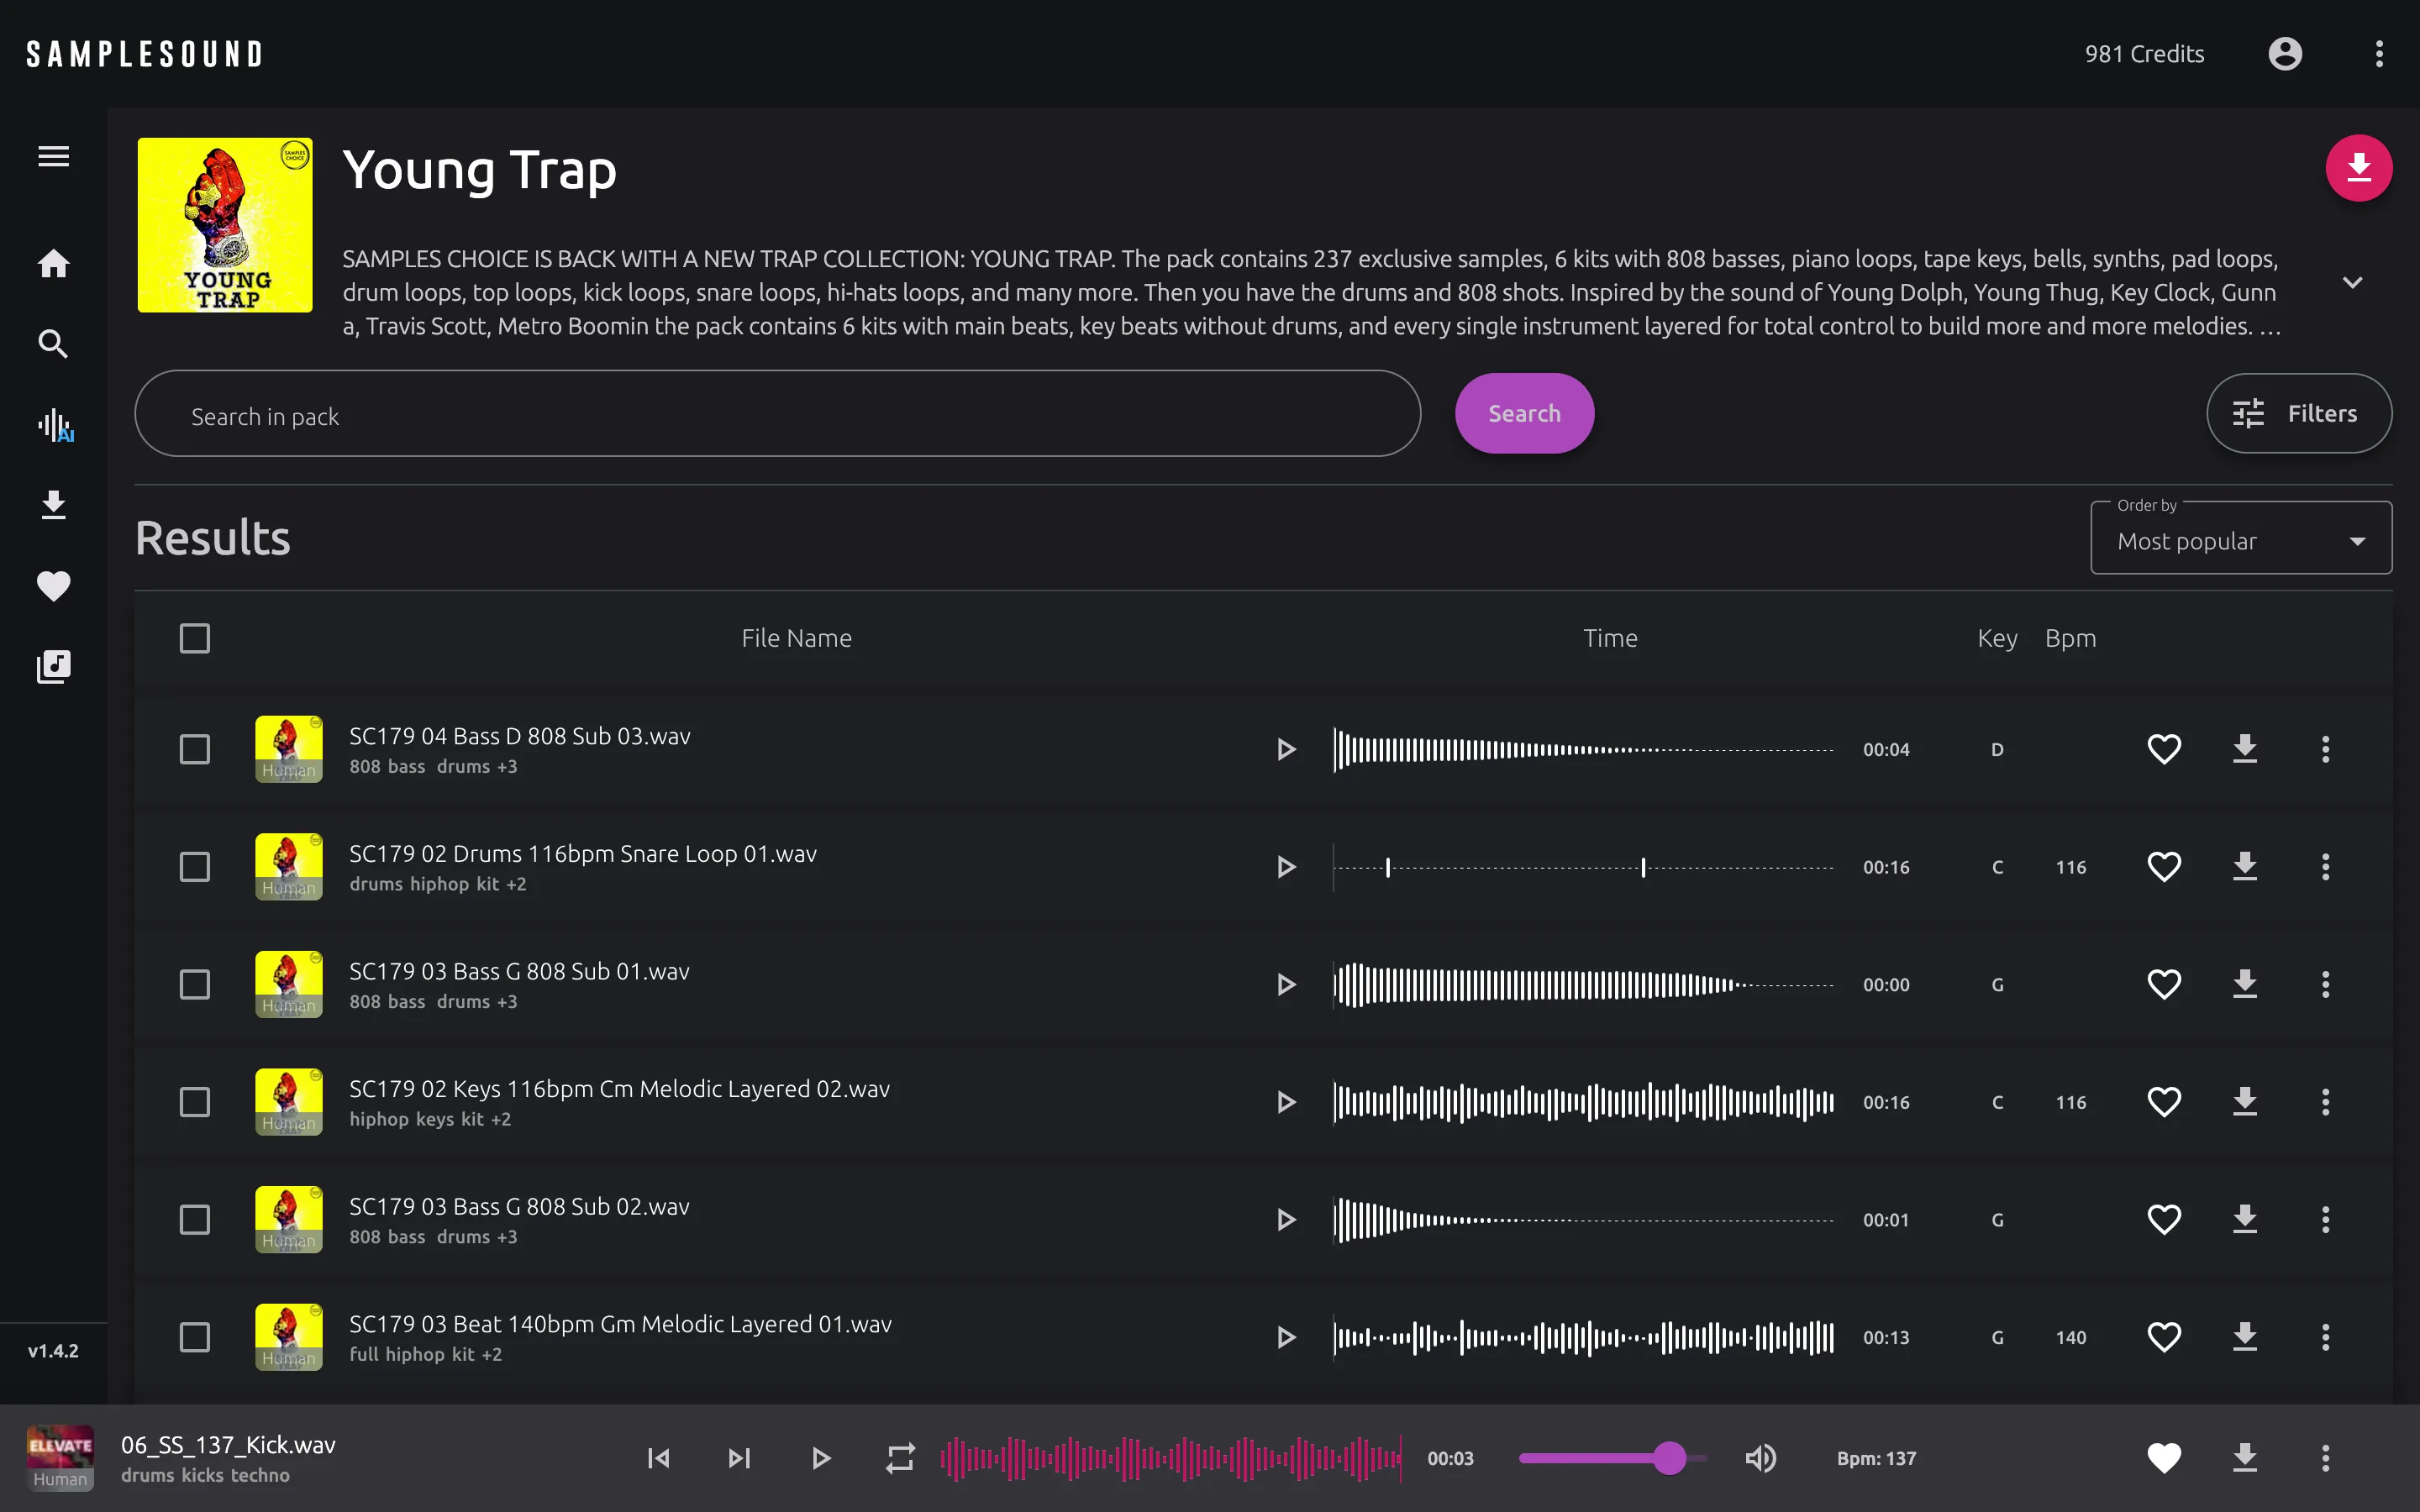
Task: Download SC179 04 Bass D 808 Sub 03
Action: coord(2245,749)
